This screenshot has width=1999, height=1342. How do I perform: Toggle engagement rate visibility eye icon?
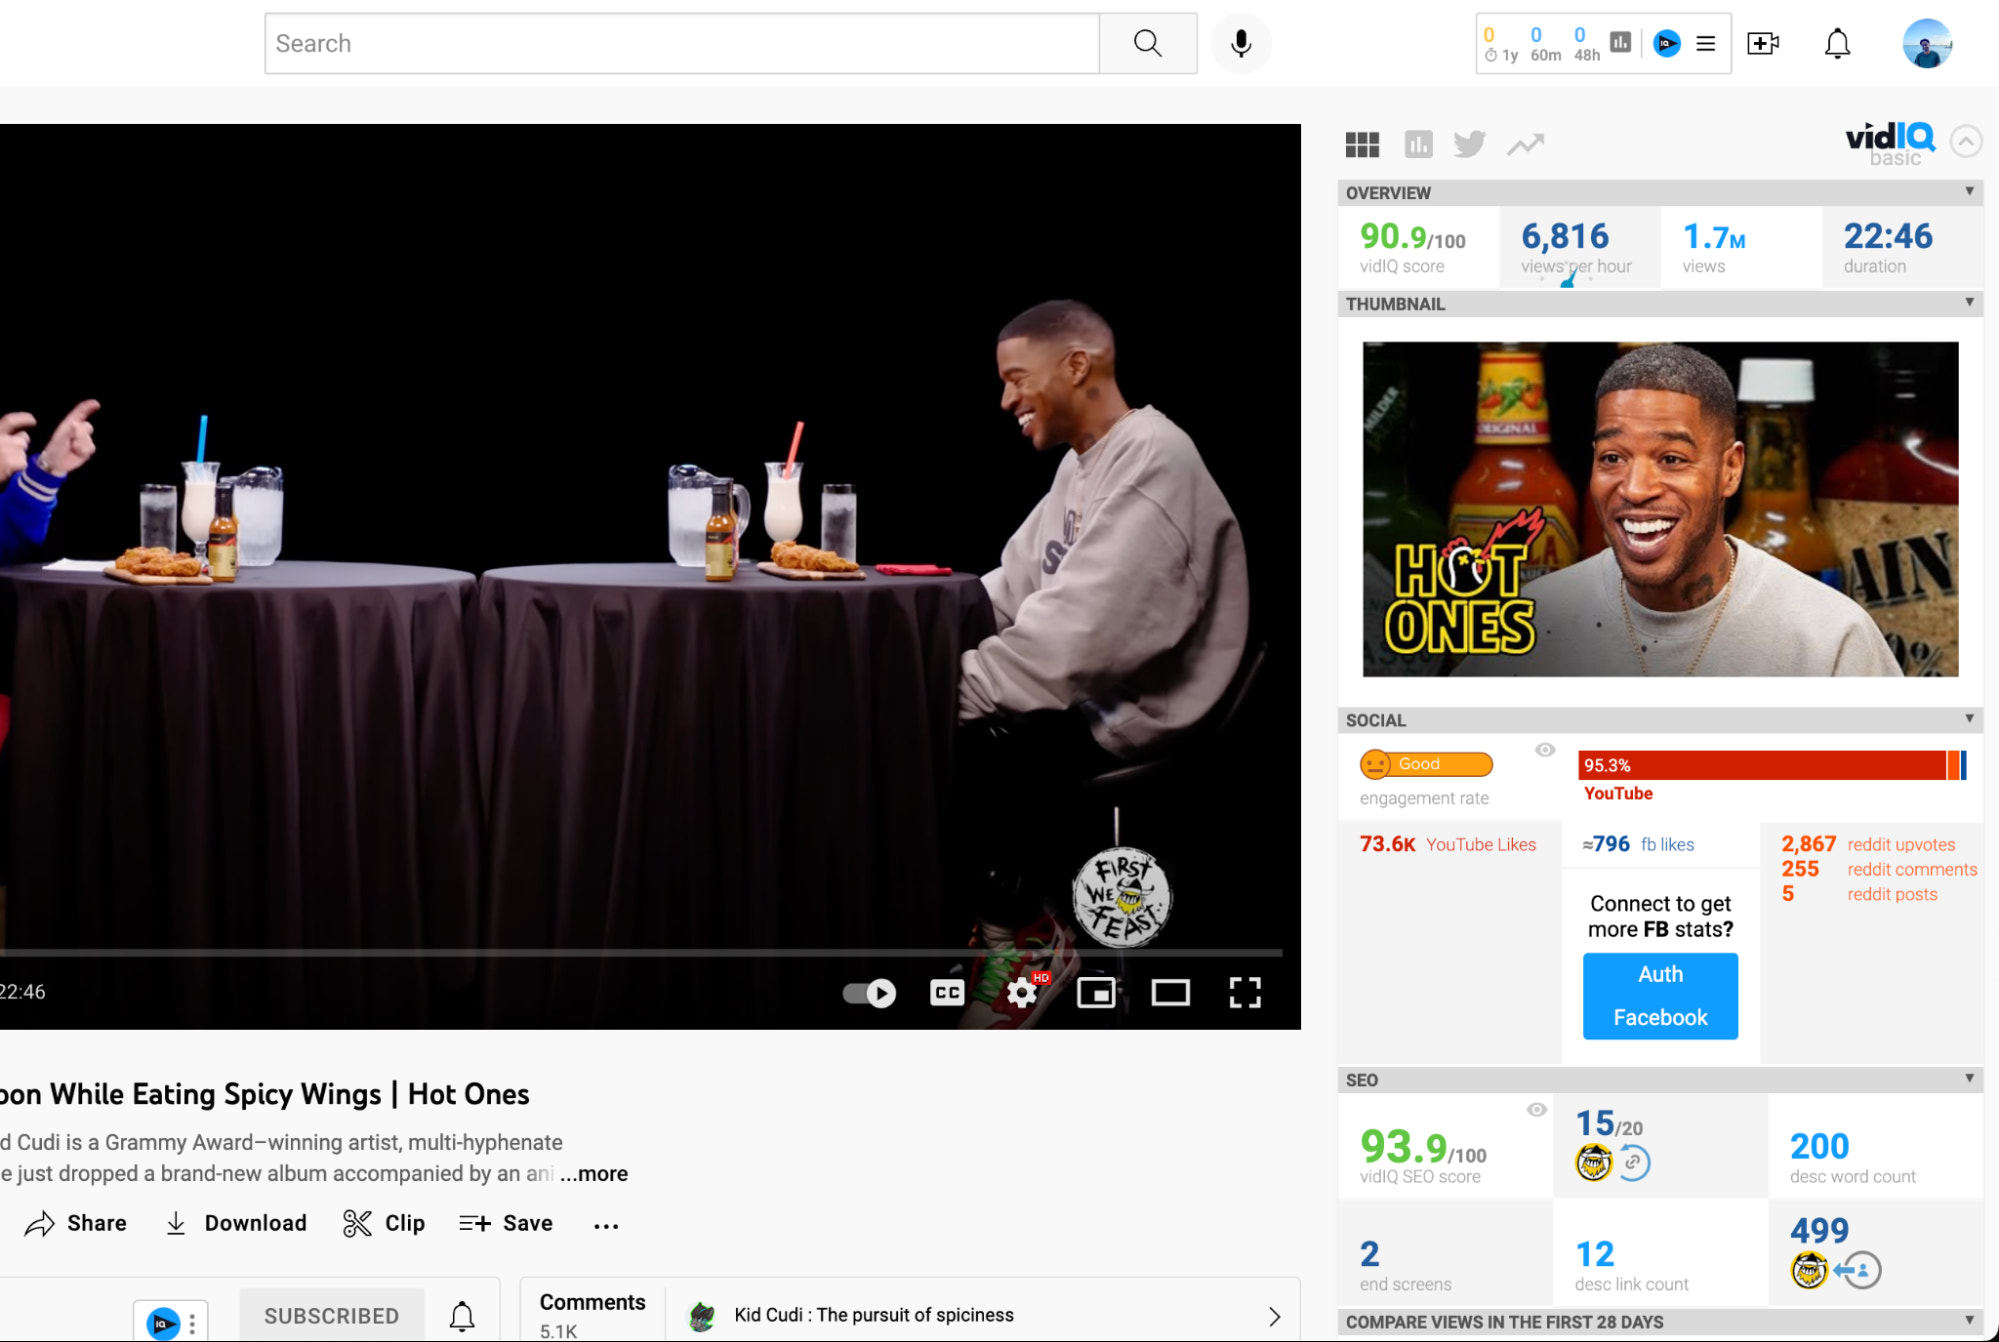[x=1544, y=750]
